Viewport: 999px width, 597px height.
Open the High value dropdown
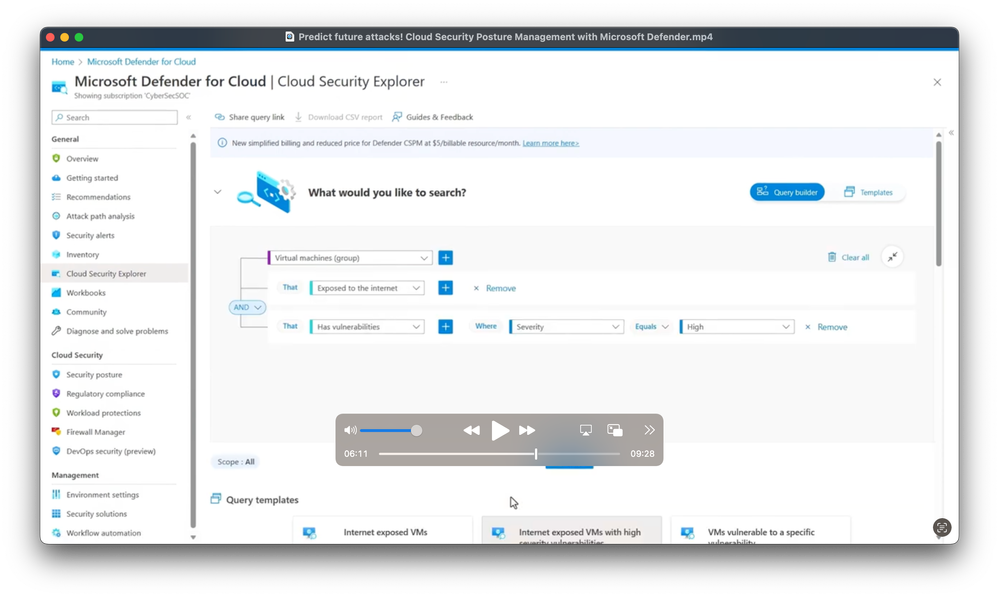[737, 327]
